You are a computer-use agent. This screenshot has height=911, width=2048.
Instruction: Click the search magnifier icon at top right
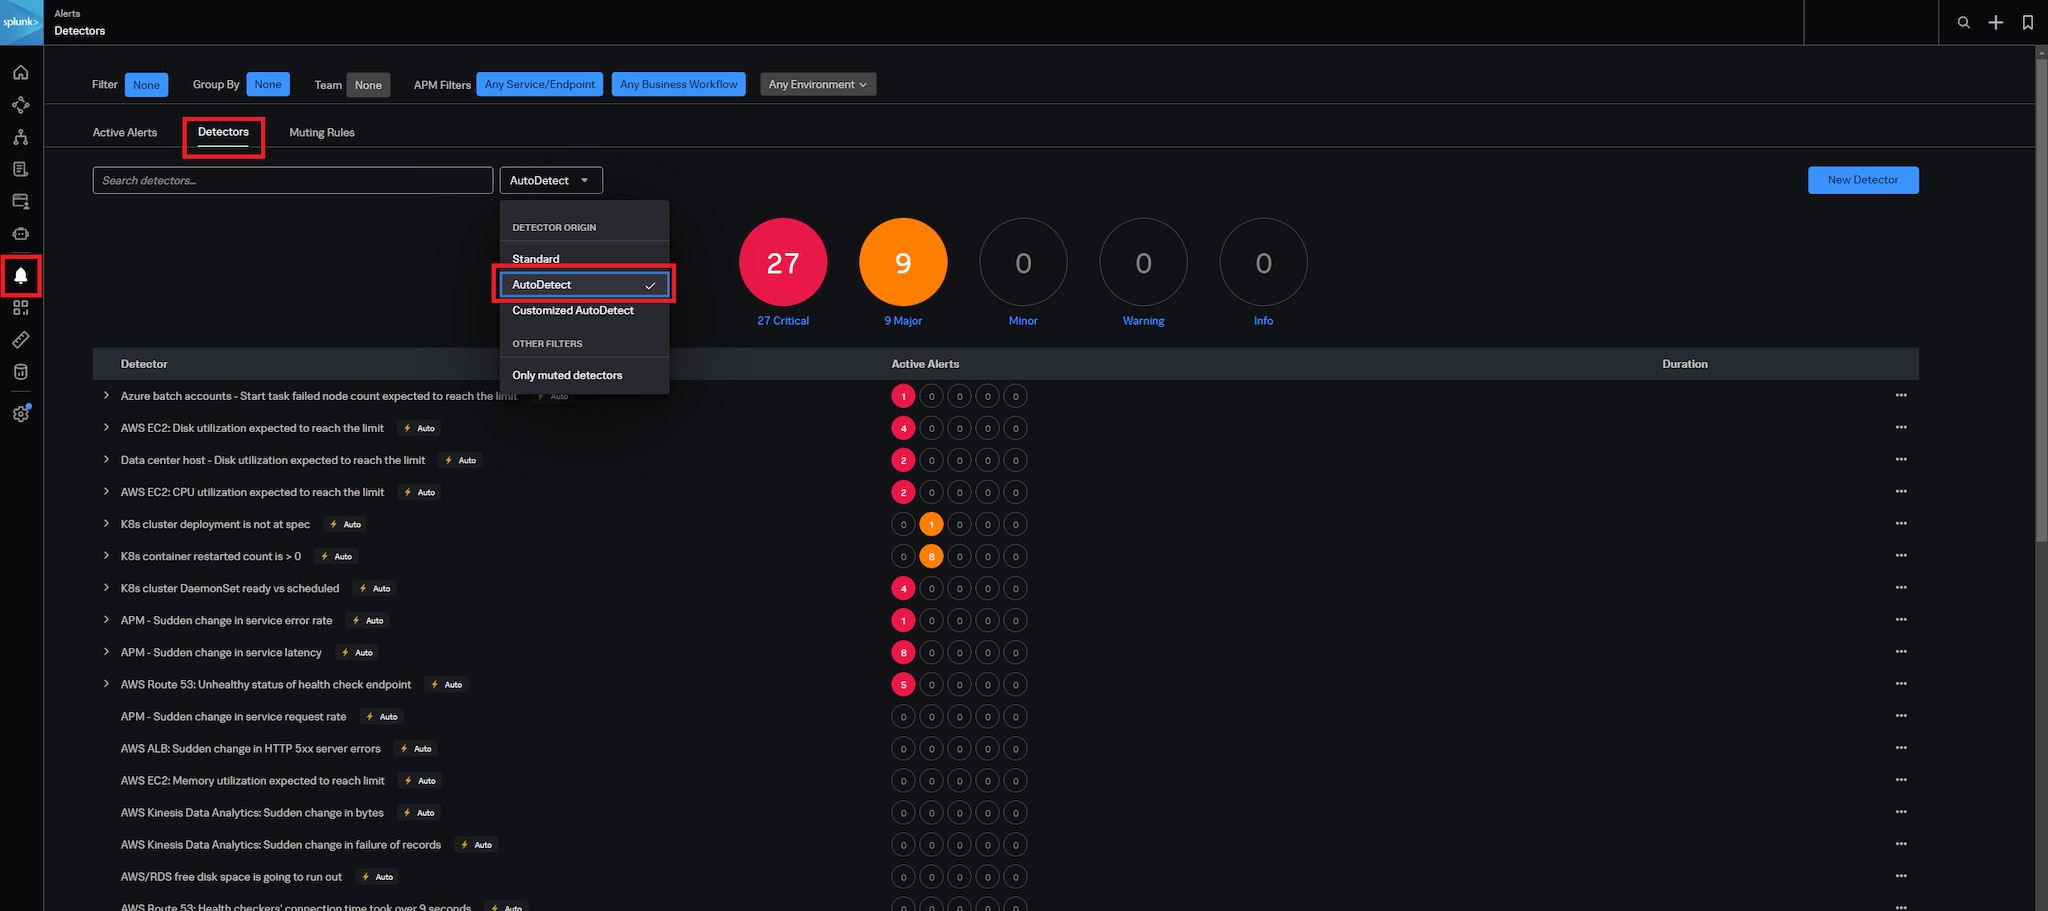(x=1963, y=22)
